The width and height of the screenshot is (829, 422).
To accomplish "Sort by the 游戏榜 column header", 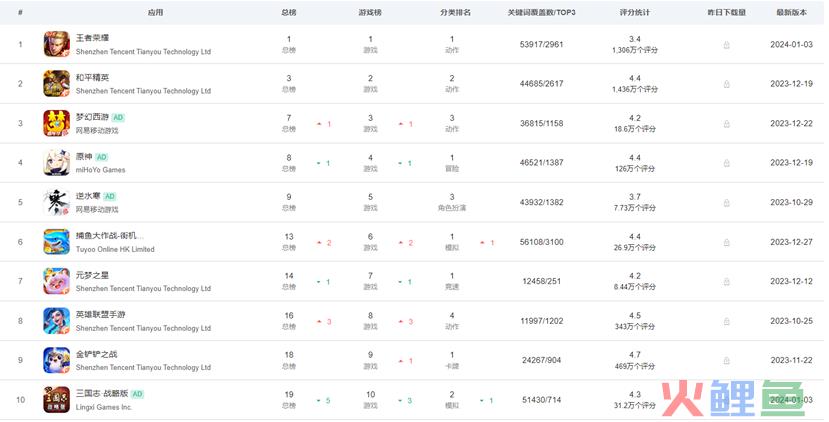I will (x=370, y=12).
